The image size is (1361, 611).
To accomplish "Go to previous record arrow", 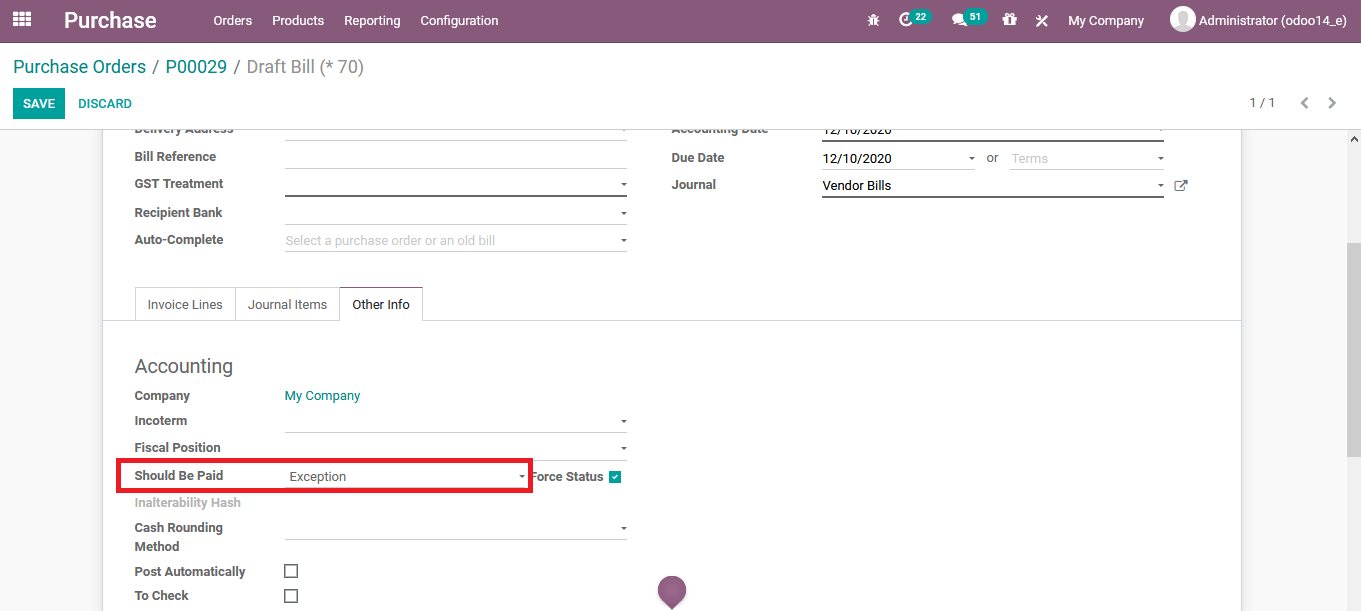I will pyautogui.click(x=1304, y=103).
